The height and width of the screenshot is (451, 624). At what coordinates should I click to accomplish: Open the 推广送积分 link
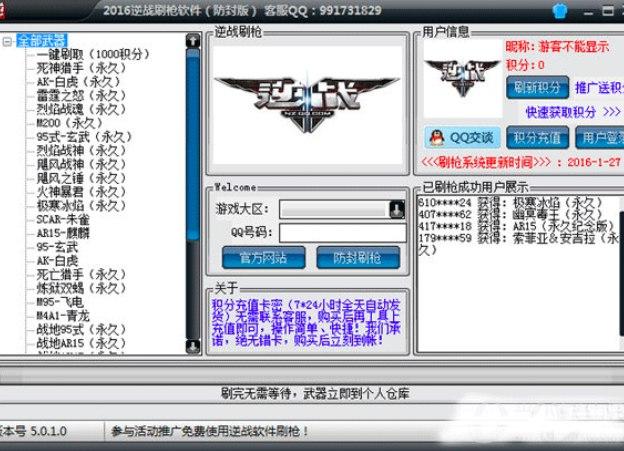(599, 88)
